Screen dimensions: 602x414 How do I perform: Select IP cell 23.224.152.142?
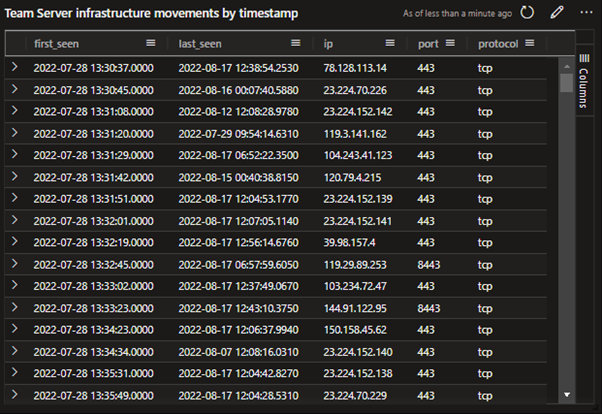pos(358,112)
